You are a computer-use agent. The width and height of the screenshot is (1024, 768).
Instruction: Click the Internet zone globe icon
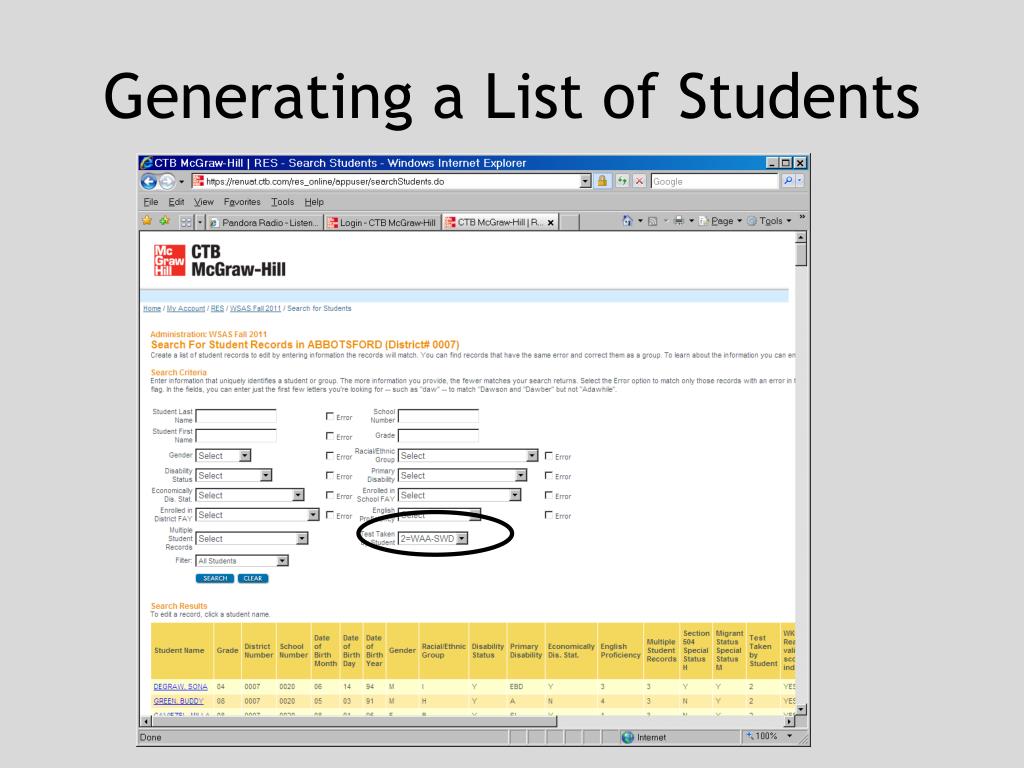[628, 737]
